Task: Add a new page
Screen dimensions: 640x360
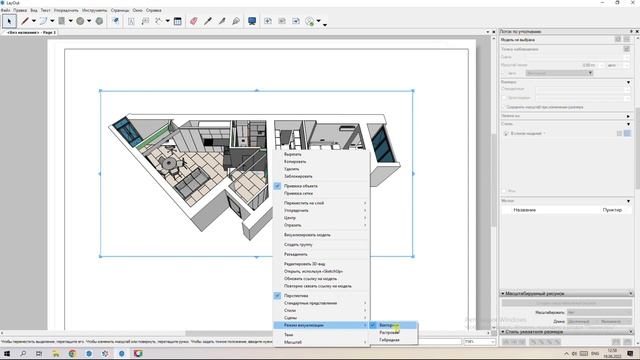Action: (x=268, y=21)
